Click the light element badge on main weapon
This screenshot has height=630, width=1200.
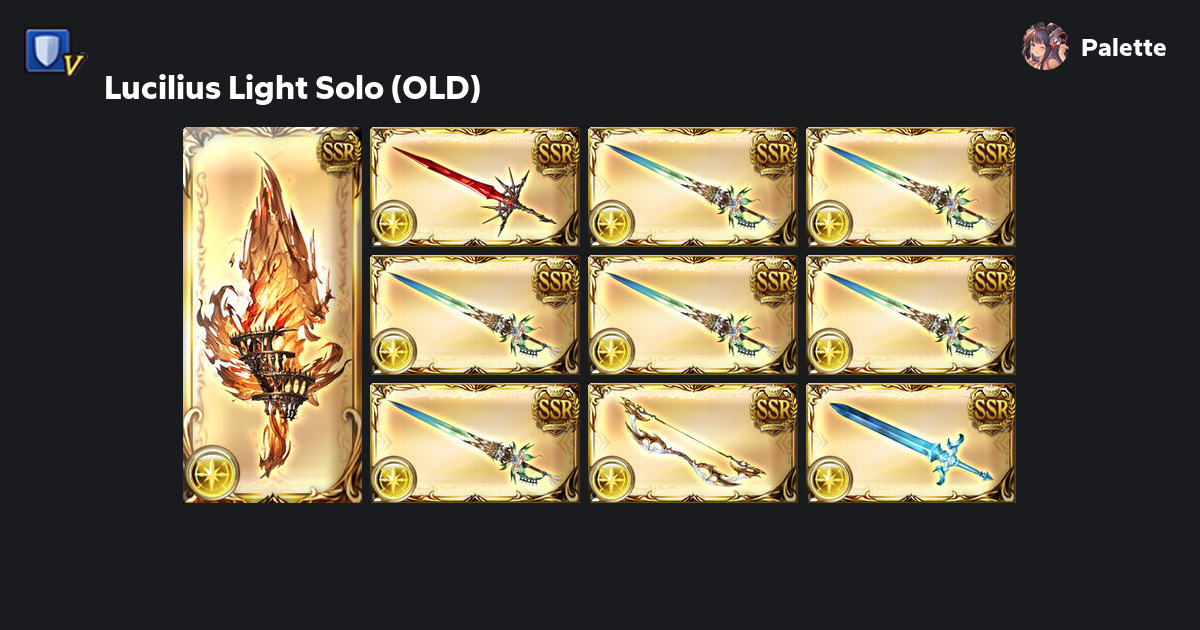coord(213,472)
